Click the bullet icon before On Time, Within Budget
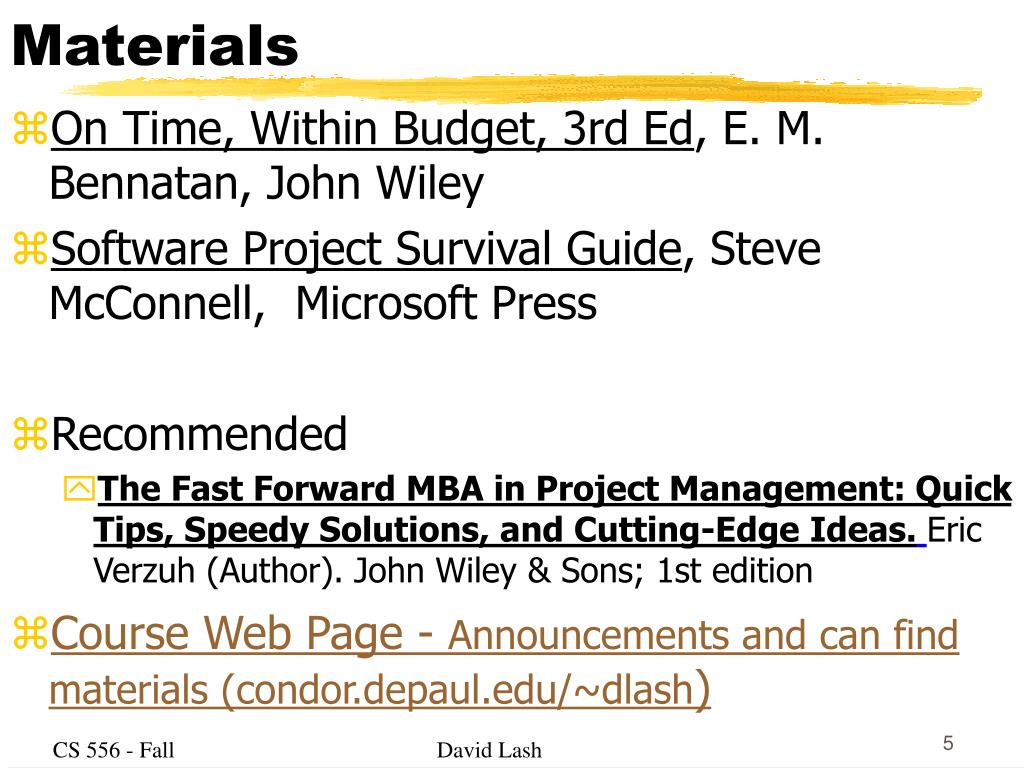Image resolution: width=1024 pixels, height=768 pixels. pyautogui.click(x=30, y=128)
